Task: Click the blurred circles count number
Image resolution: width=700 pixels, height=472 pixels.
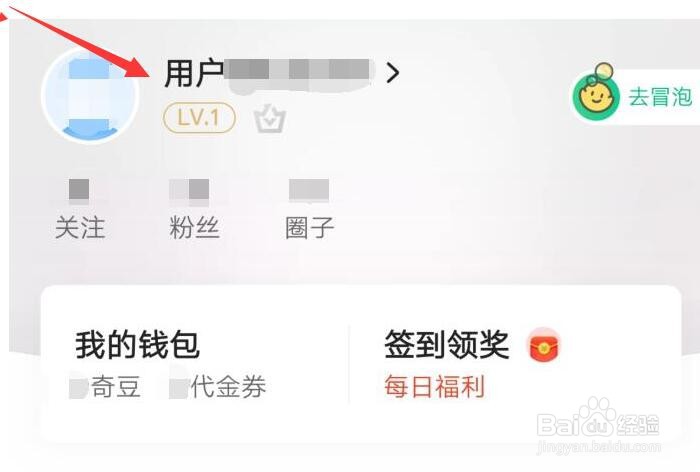Action: (x=309, y=189)
